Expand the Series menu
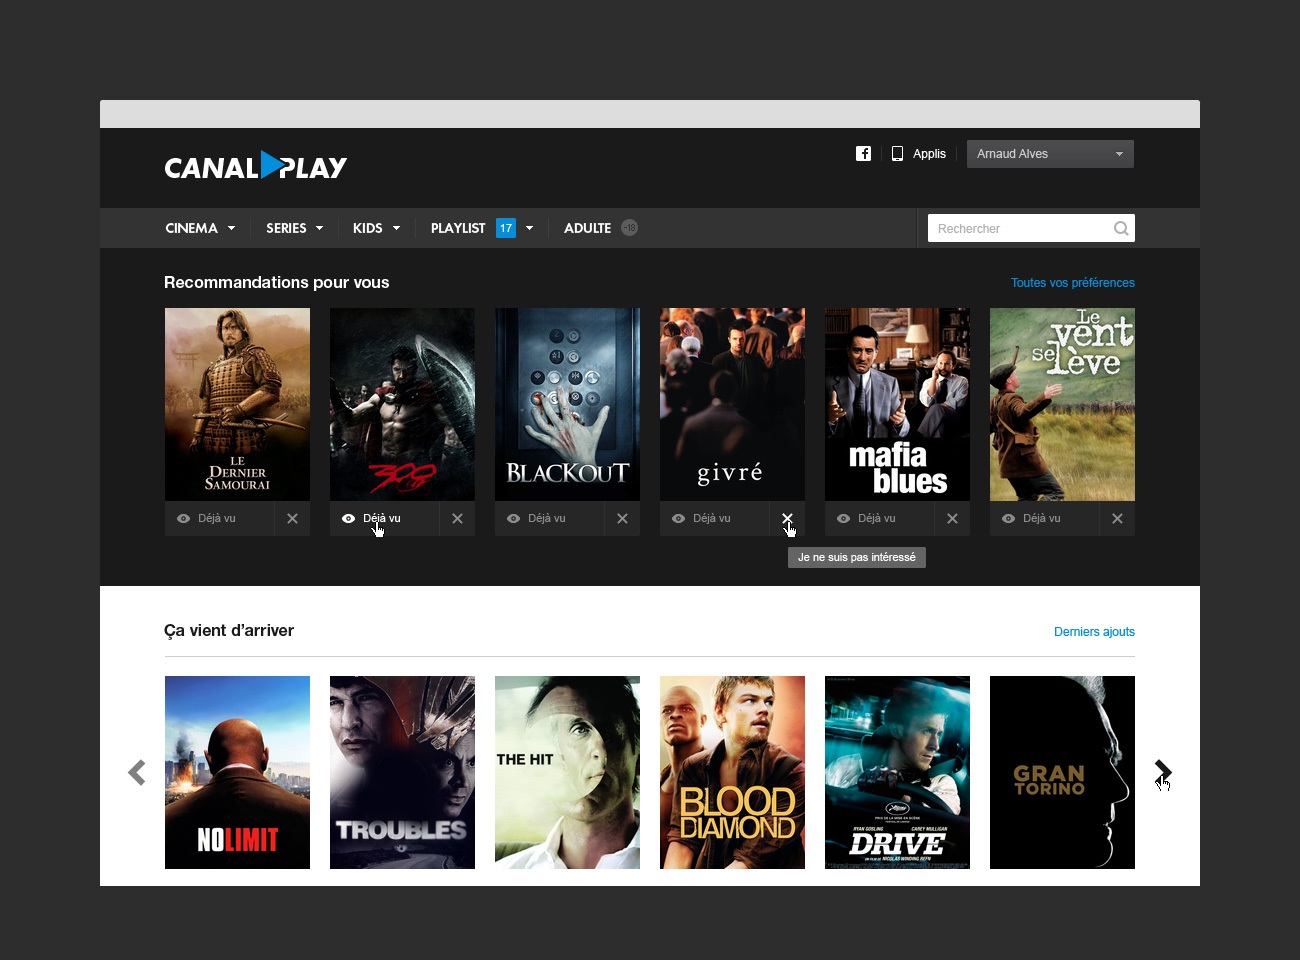The height and width of the screenshot is (960, 1300). click(x=294, y=228)
